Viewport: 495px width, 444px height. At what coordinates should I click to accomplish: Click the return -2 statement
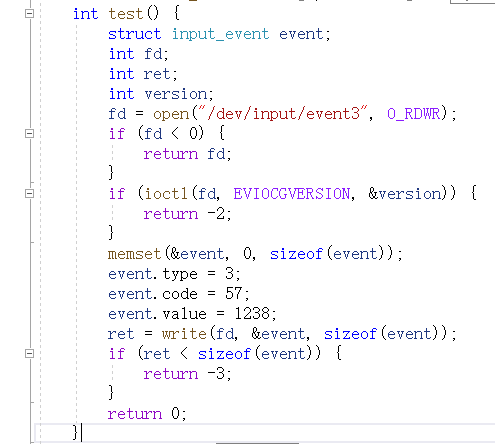pos(187,214)
